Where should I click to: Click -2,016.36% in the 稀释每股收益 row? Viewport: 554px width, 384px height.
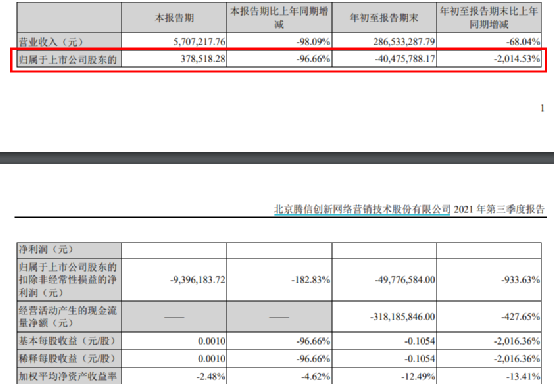point(517,359)
